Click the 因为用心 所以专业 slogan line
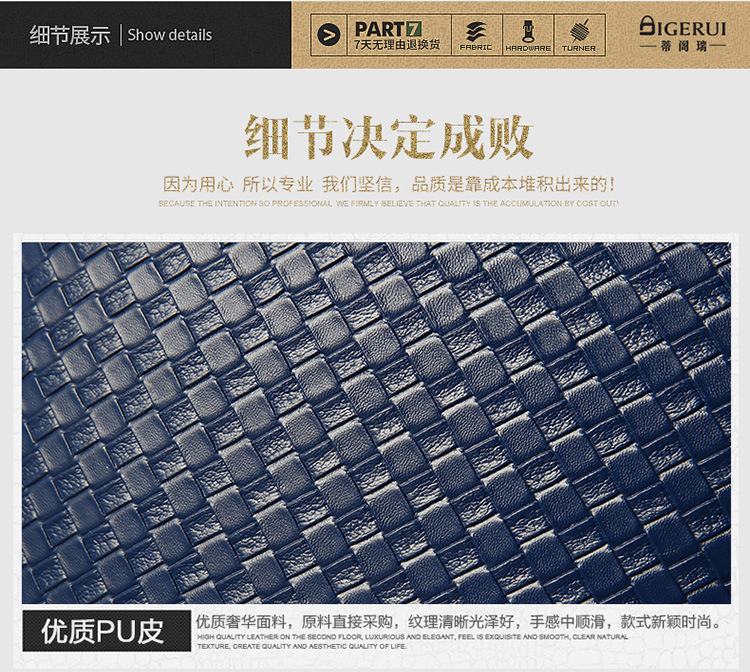This screenshot has height=672, width=750. (388, 184)
